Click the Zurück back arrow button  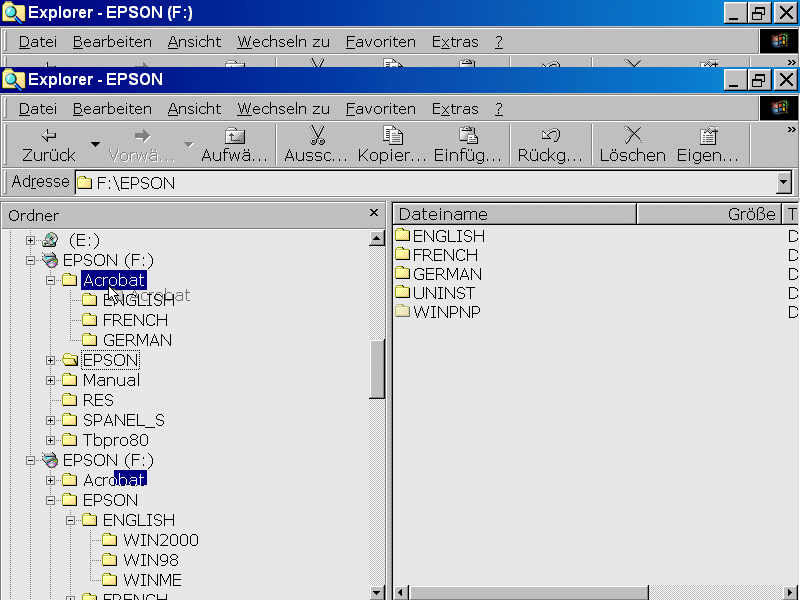(48, 136)
